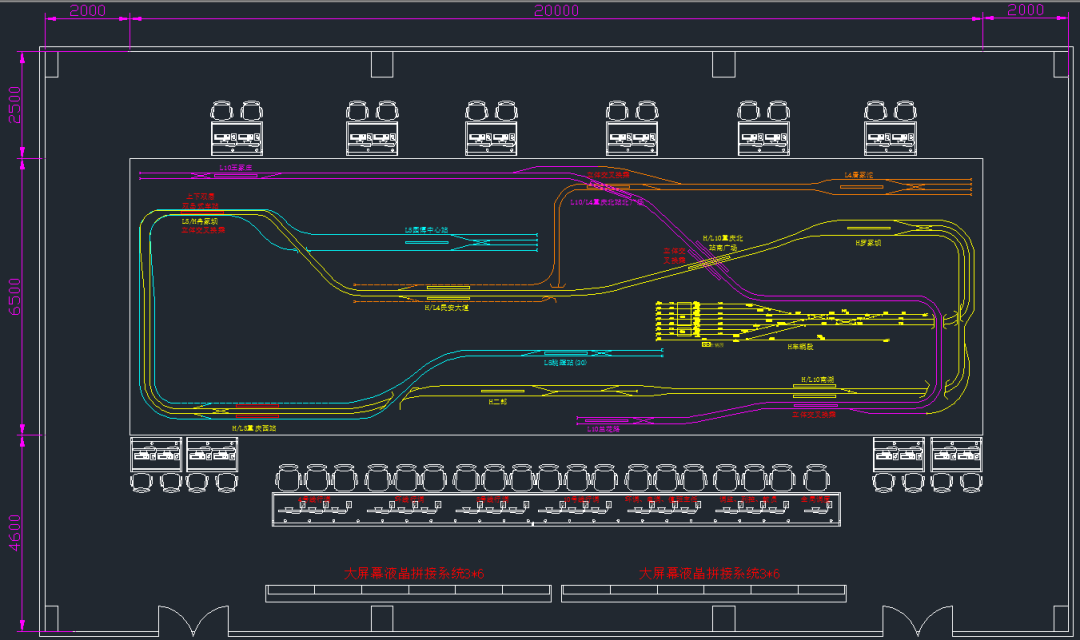Select the right 大屏幕液晶拼接系统3*6 label
Viewport: 1080px width, 640px height.
pyautogui.click(x=709, y=574)
